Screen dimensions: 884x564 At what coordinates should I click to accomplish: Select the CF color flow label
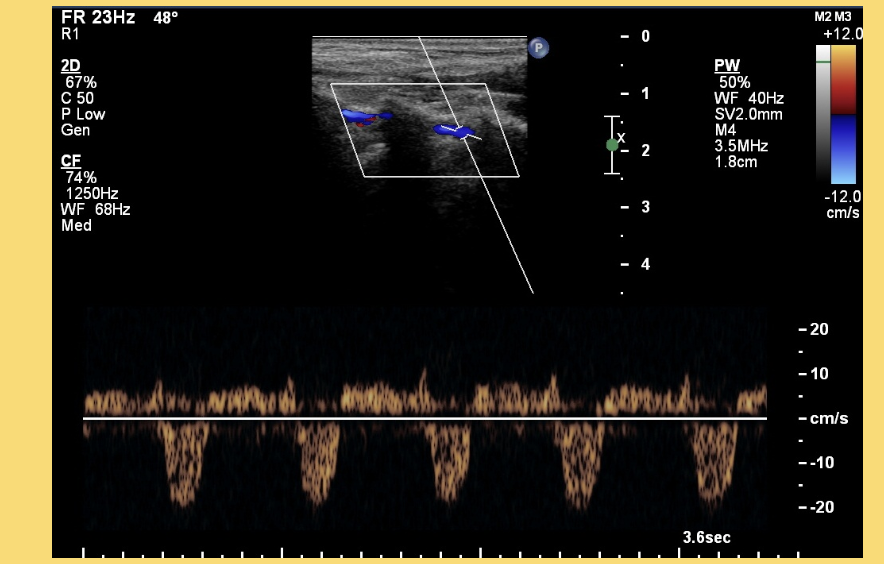coord(71,161)
